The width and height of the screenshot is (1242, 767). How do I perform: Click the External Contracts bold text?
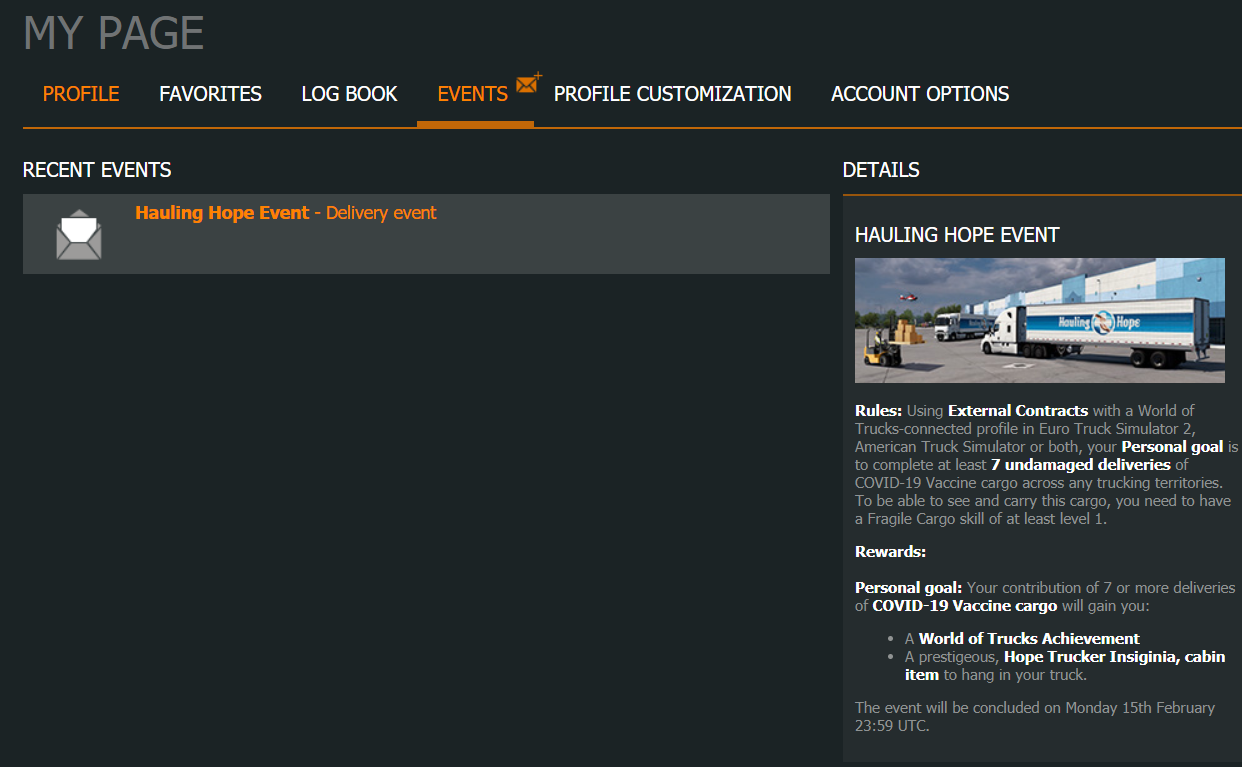1018,411
